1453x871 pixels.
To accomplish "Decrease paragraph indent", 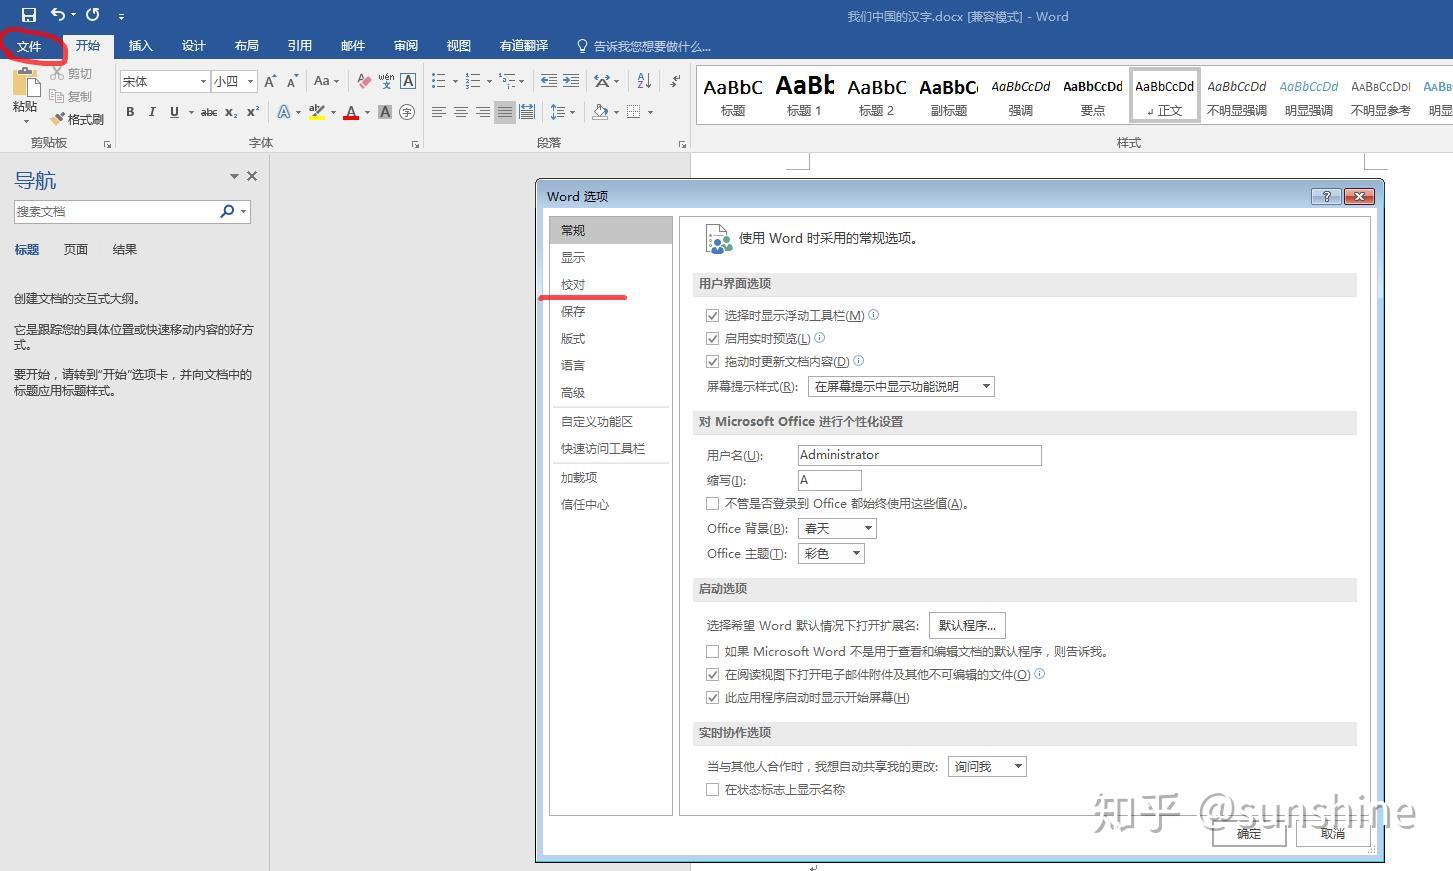I will coord(549,81).
